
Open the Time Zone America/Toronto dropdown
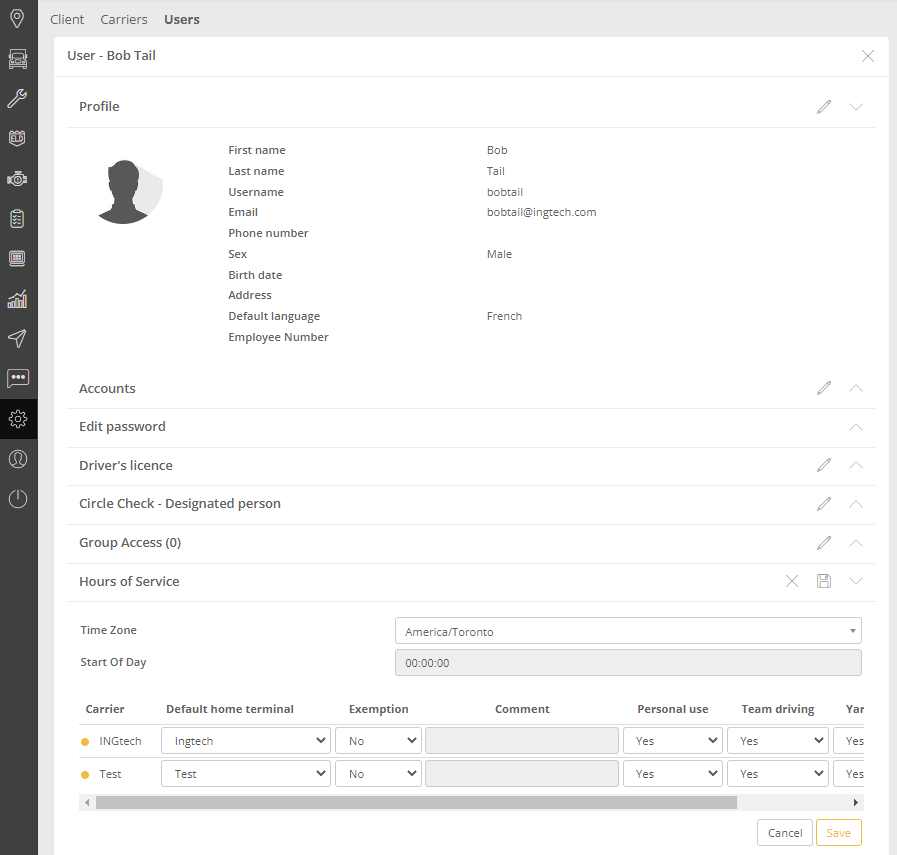coord(628,632)
